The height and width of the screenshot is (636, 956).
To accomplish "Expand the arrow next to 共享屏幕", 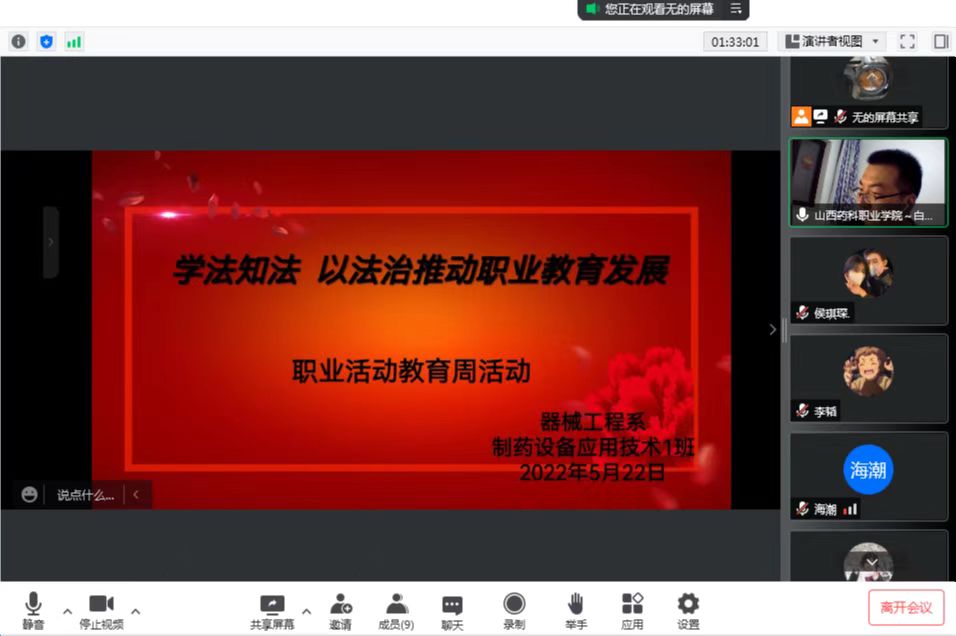I will tap(306, 610).
